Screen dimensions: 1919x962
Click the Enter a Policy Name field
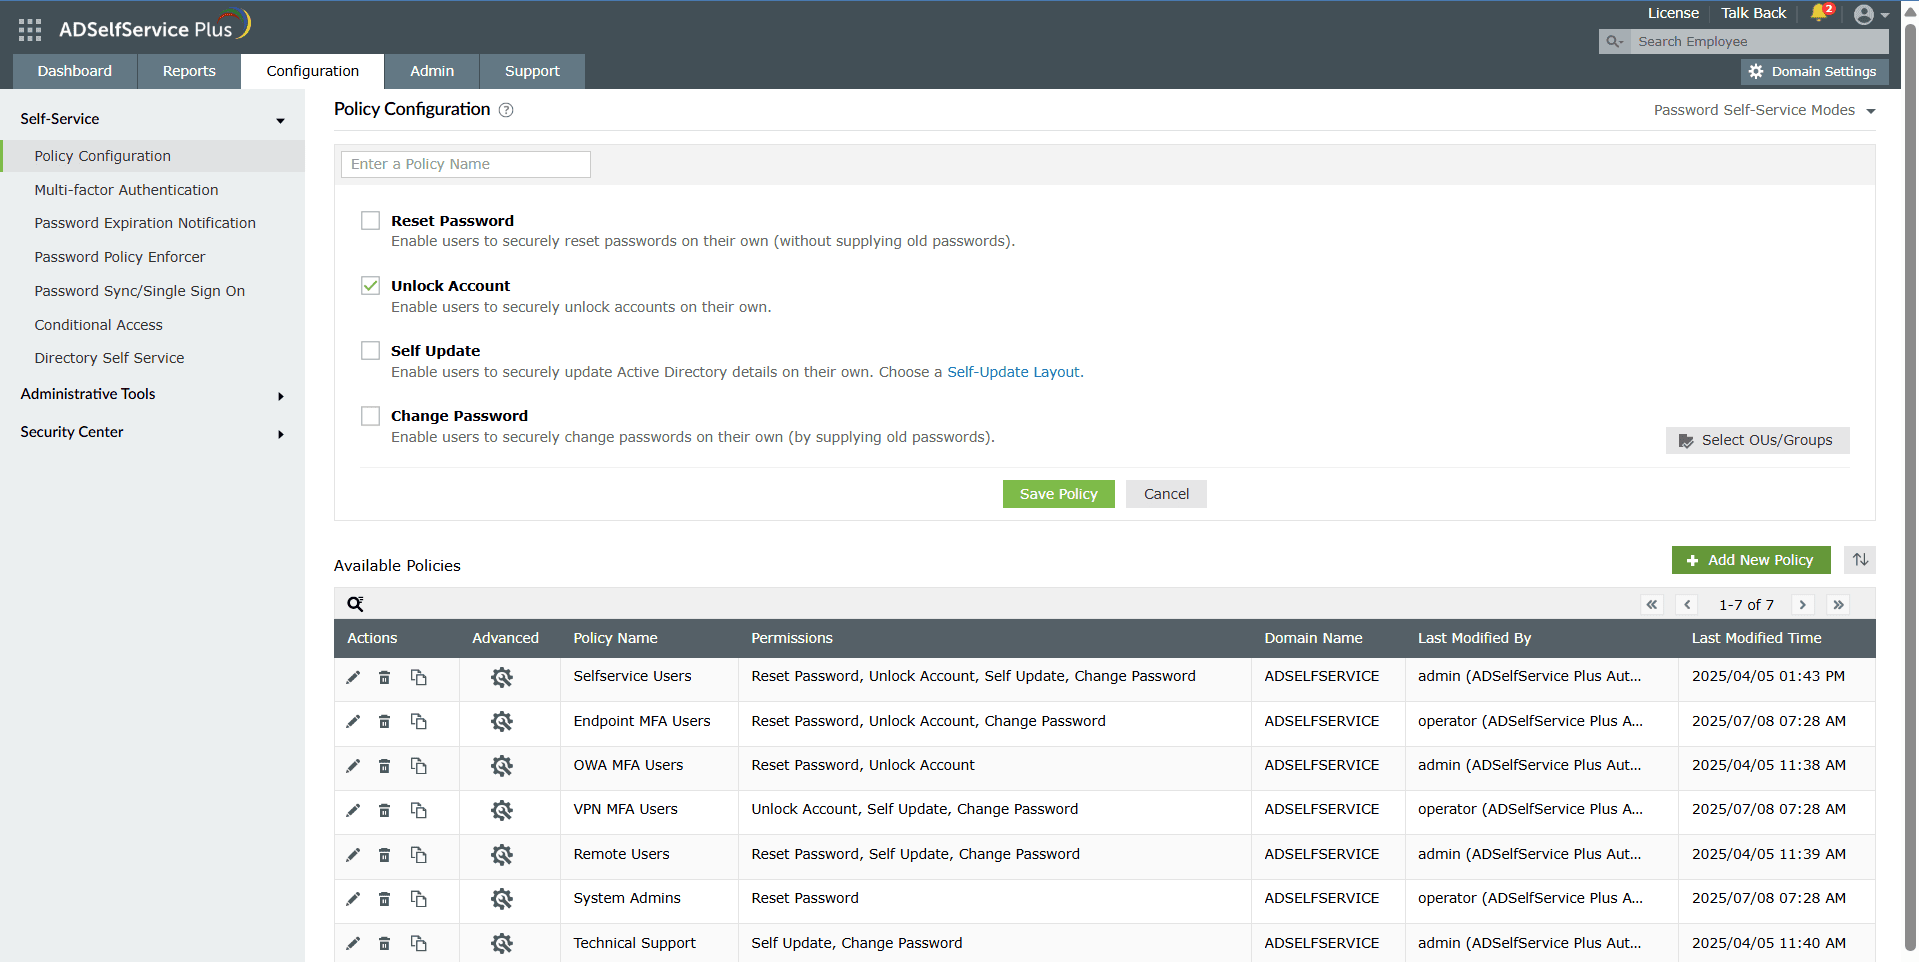pyautogui.click(x=466, y=164)
